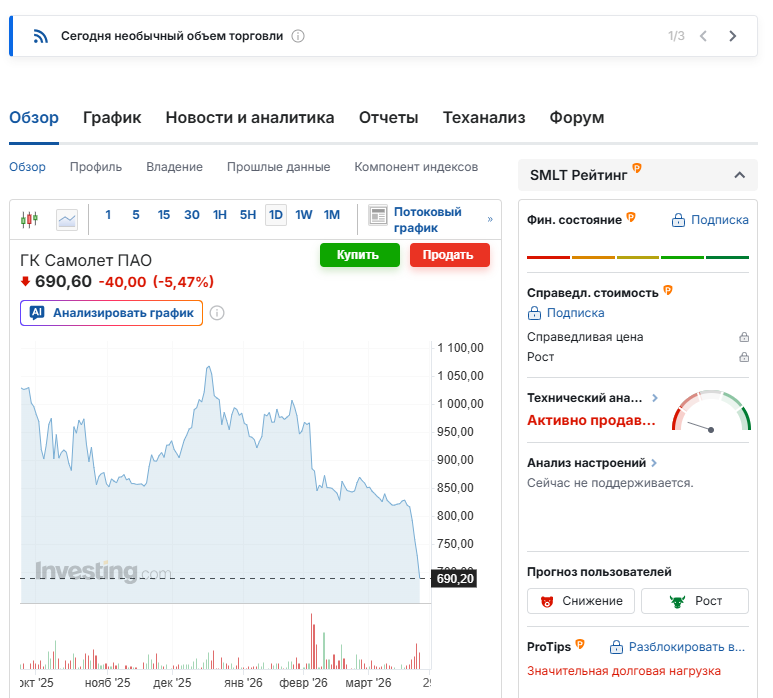This screenshot has height=698, width=773.
Task: Click the financial health color bar
Action: tap(638, 257)
